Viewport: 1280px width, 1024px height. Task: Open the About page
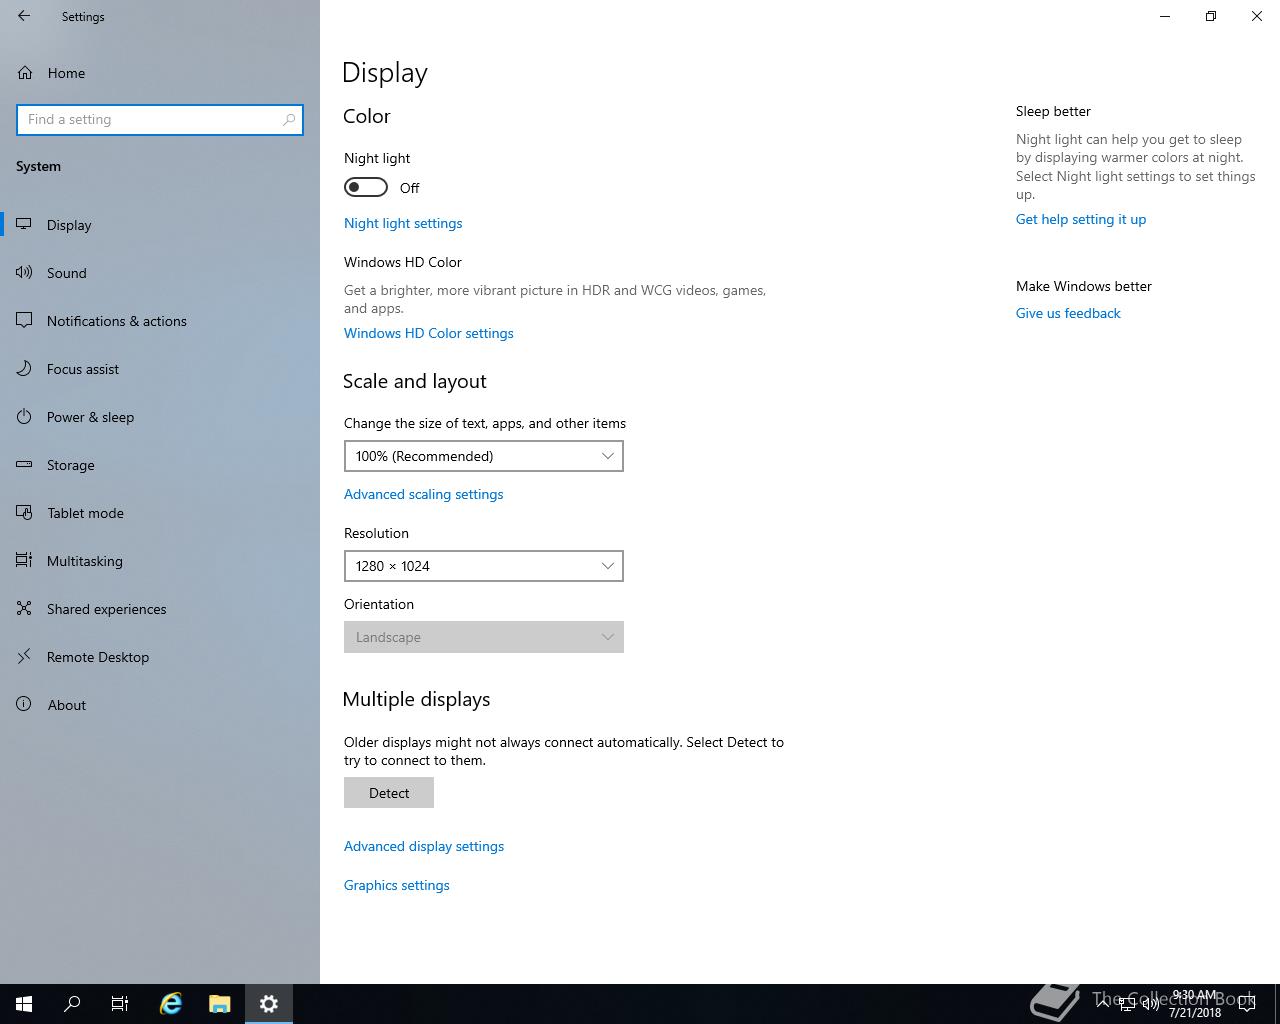[160, 705]
